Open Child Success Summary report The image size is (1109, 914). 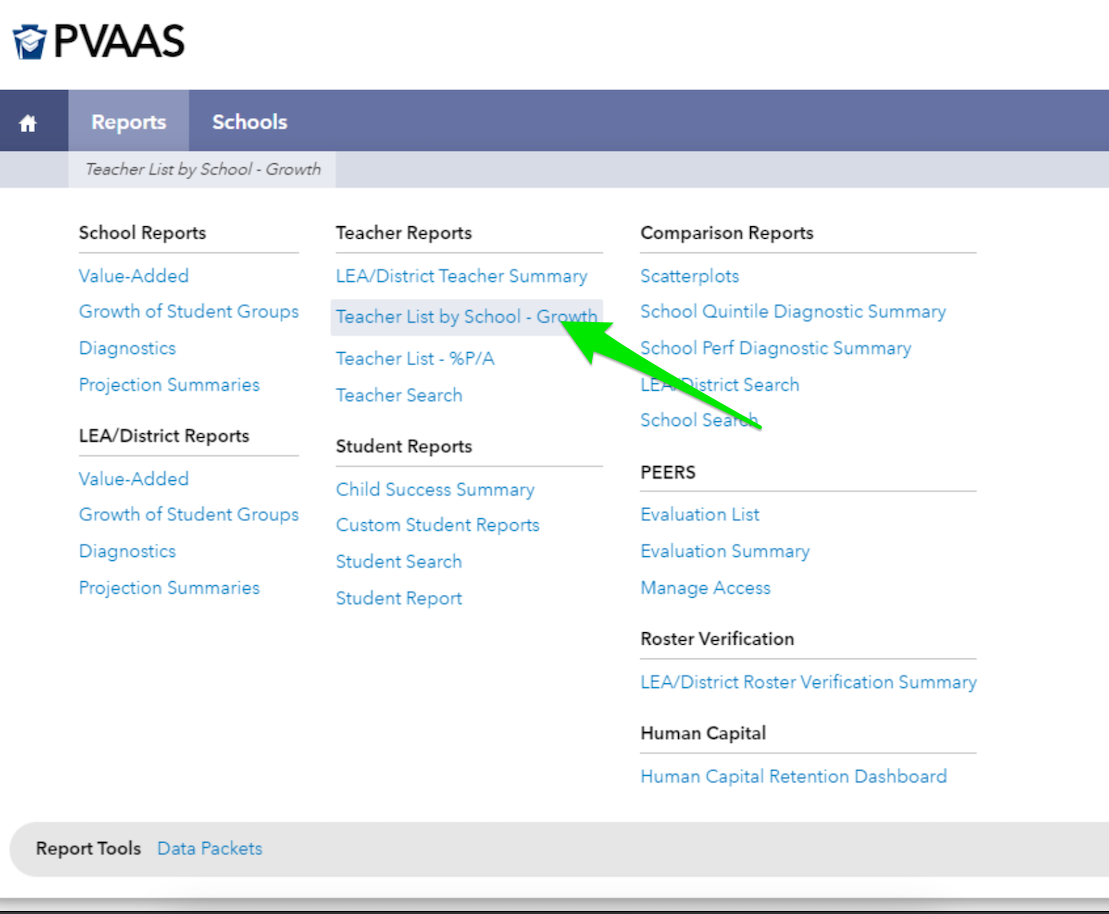[435, 490]
